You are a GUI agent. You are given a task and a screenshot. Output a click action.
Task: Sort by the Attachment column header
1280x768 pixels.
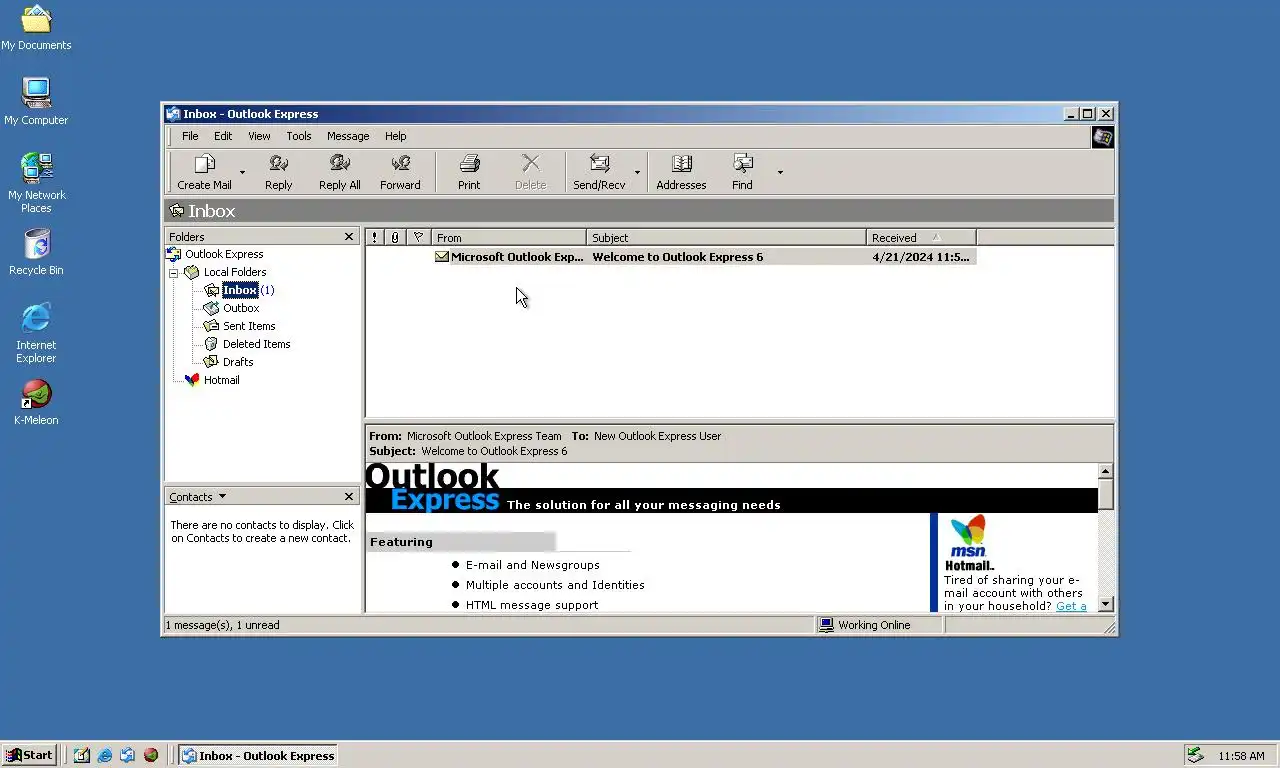pos(395,237)
